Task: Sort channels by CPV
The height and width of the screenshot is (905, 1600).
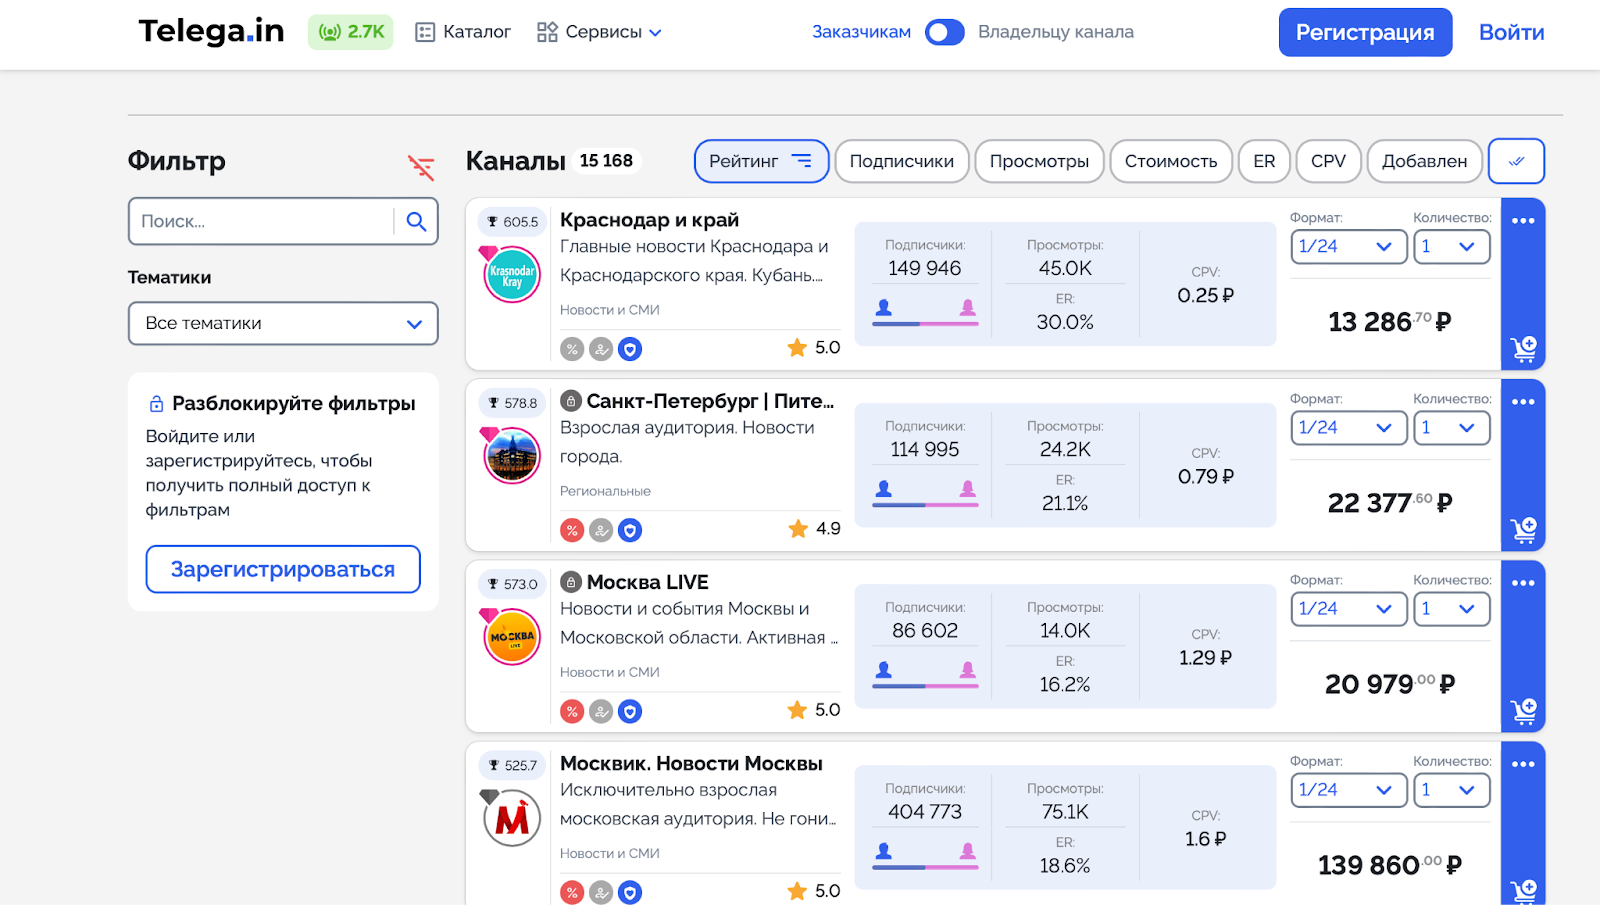Action: click(x=1328, y=161)
